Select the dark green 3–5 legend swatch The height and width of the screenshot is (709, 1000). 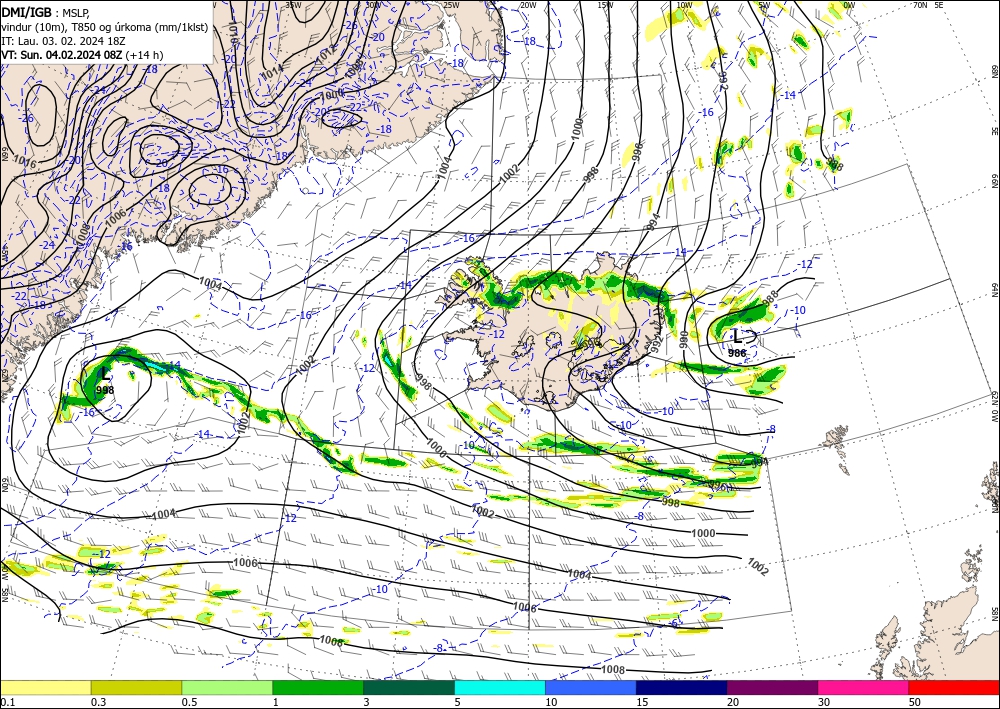[409, 687]
